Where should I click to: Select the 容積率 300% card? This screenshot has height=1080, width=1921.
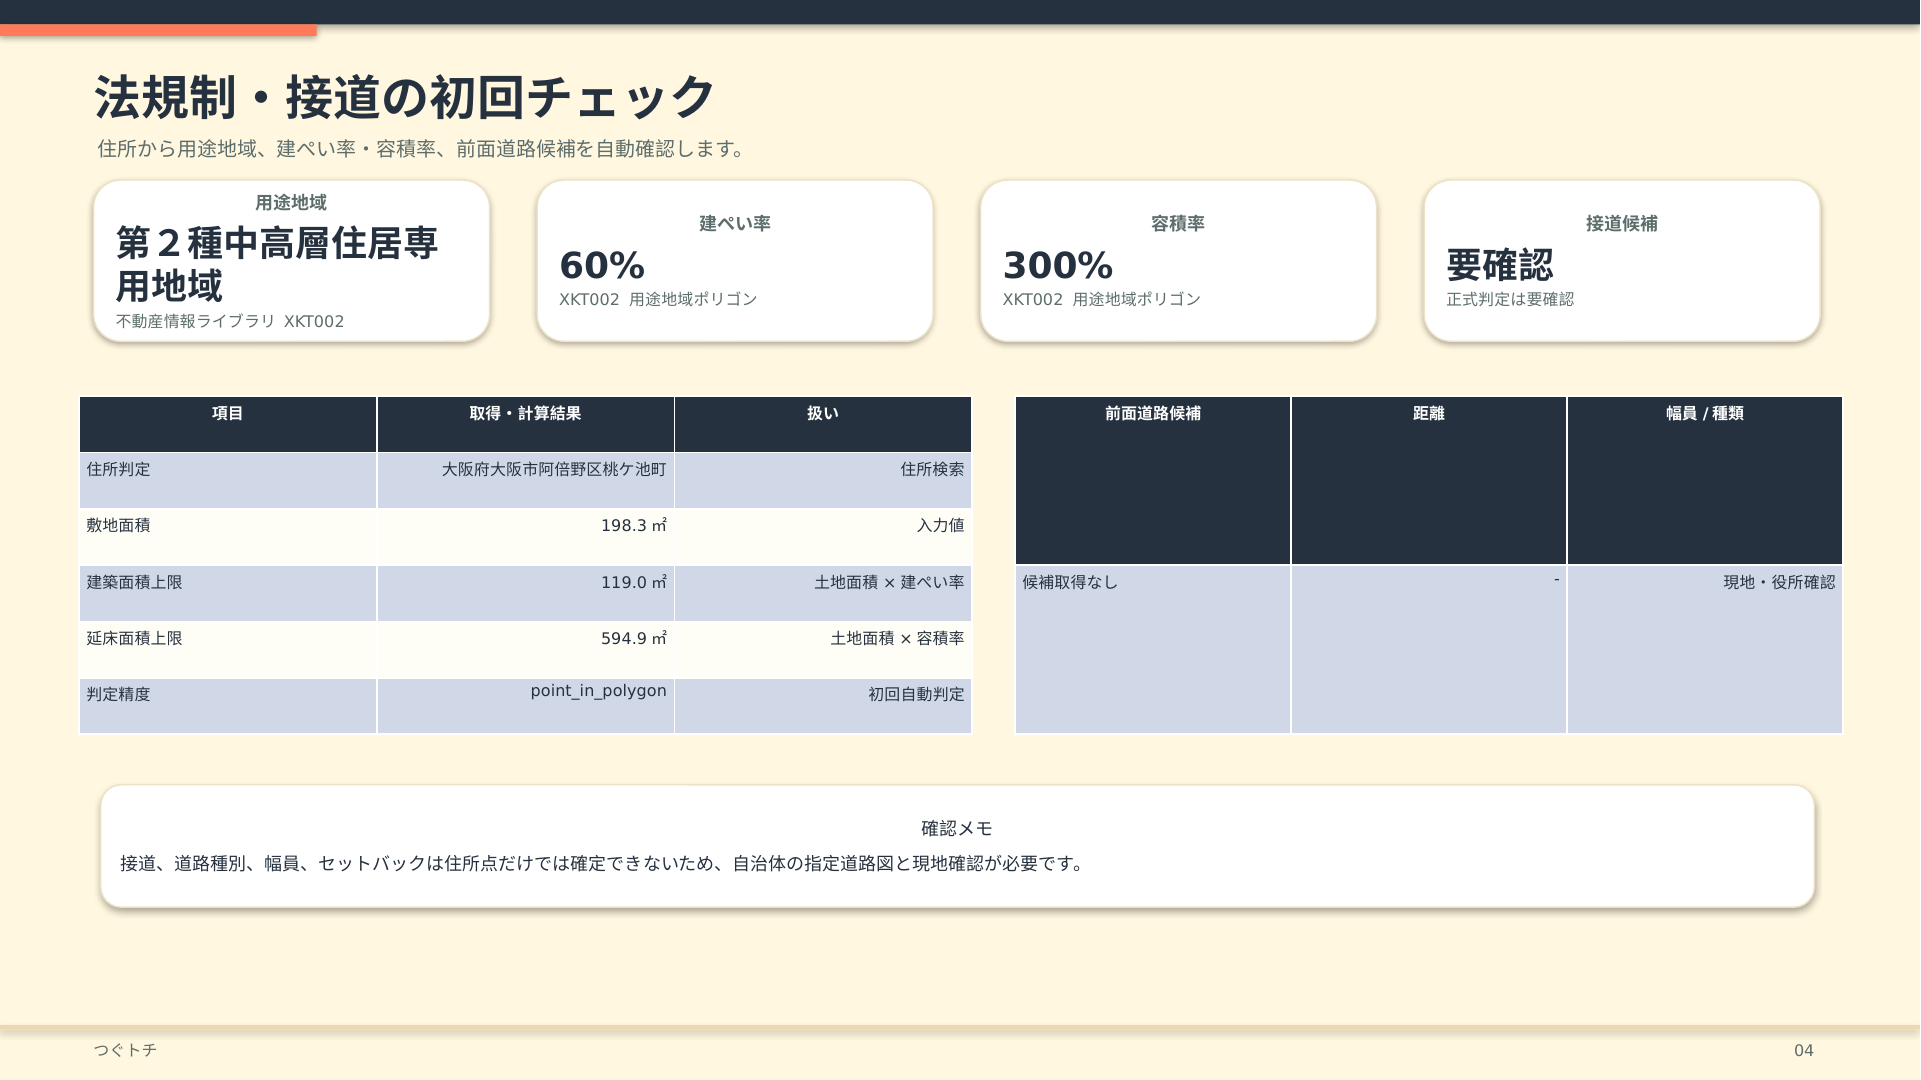tap(1178, 261)
